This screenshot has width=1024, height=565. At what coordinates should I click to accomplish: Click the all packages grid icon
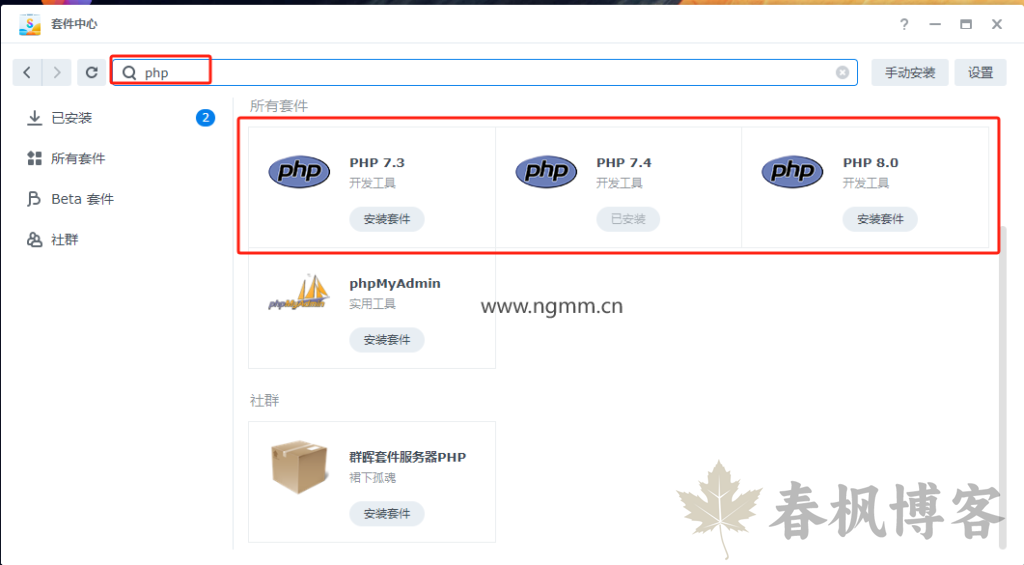click(x=35, y=158)
